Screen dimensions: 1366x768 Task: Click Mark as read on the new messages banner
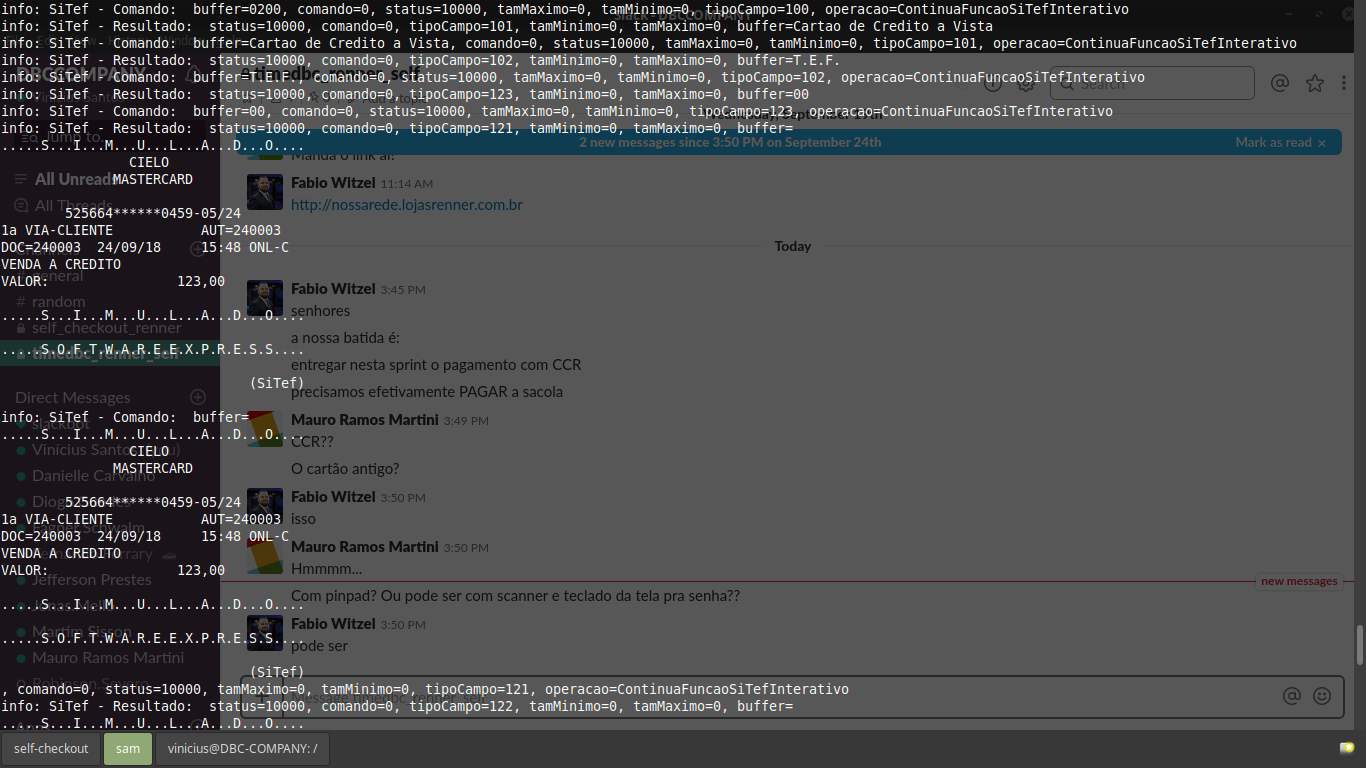pyautogui.click(x=1273, y=142)
